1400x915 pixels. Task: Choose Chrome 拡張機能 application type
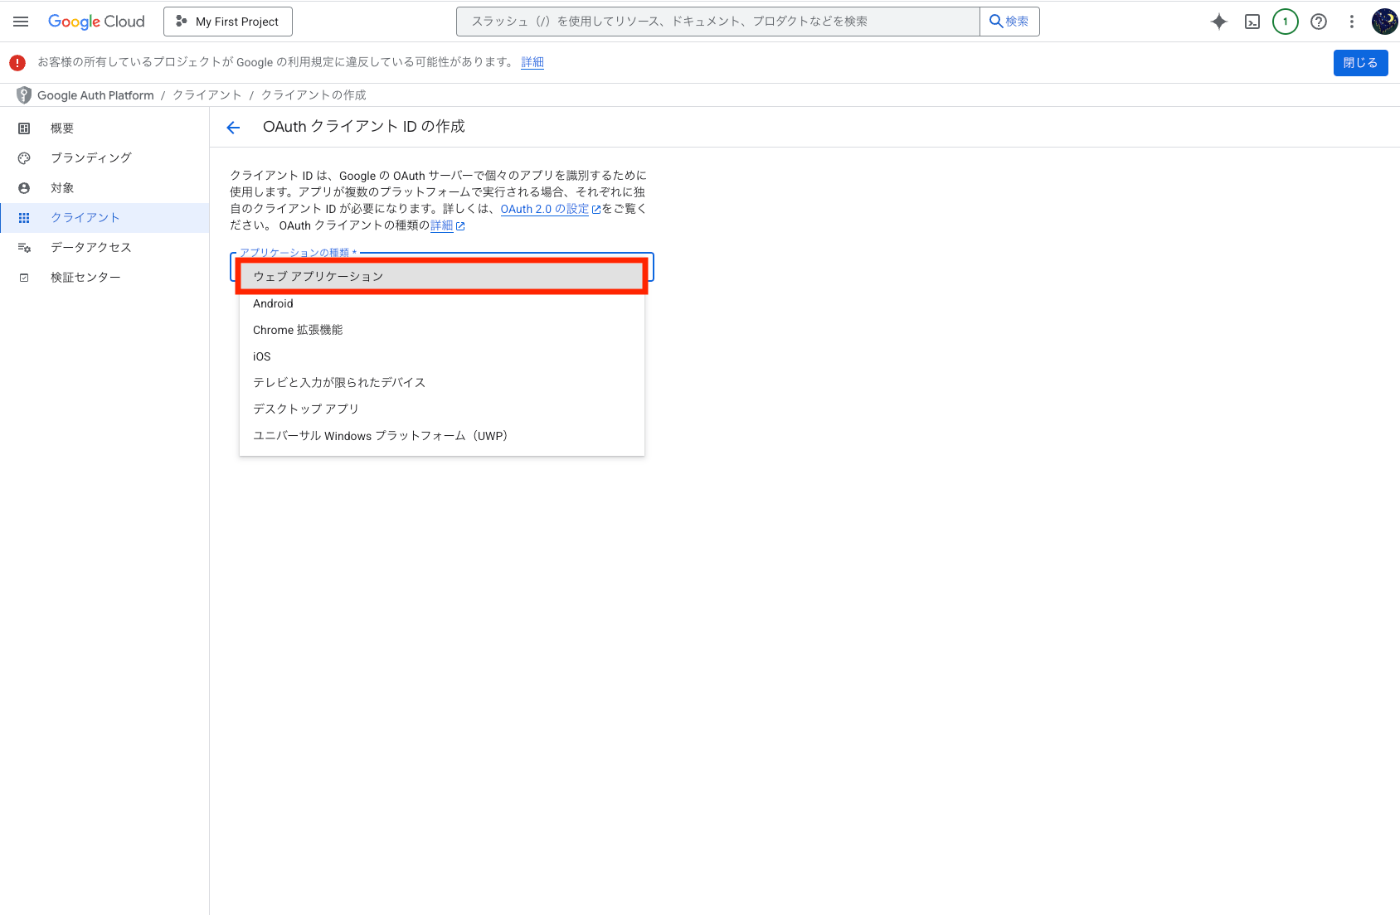pos(442,330)
